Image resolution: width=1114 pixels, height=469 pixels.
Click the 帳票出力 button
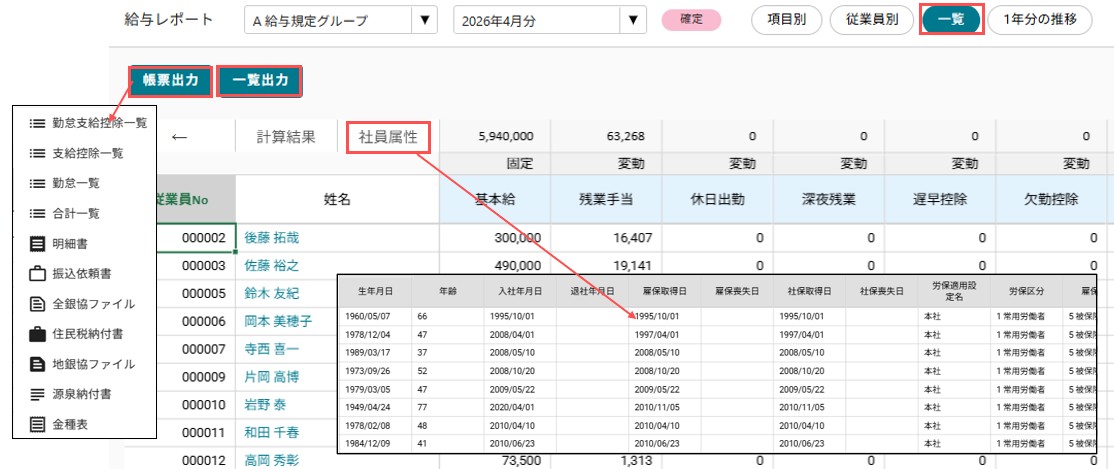click(x=171, y=80)
